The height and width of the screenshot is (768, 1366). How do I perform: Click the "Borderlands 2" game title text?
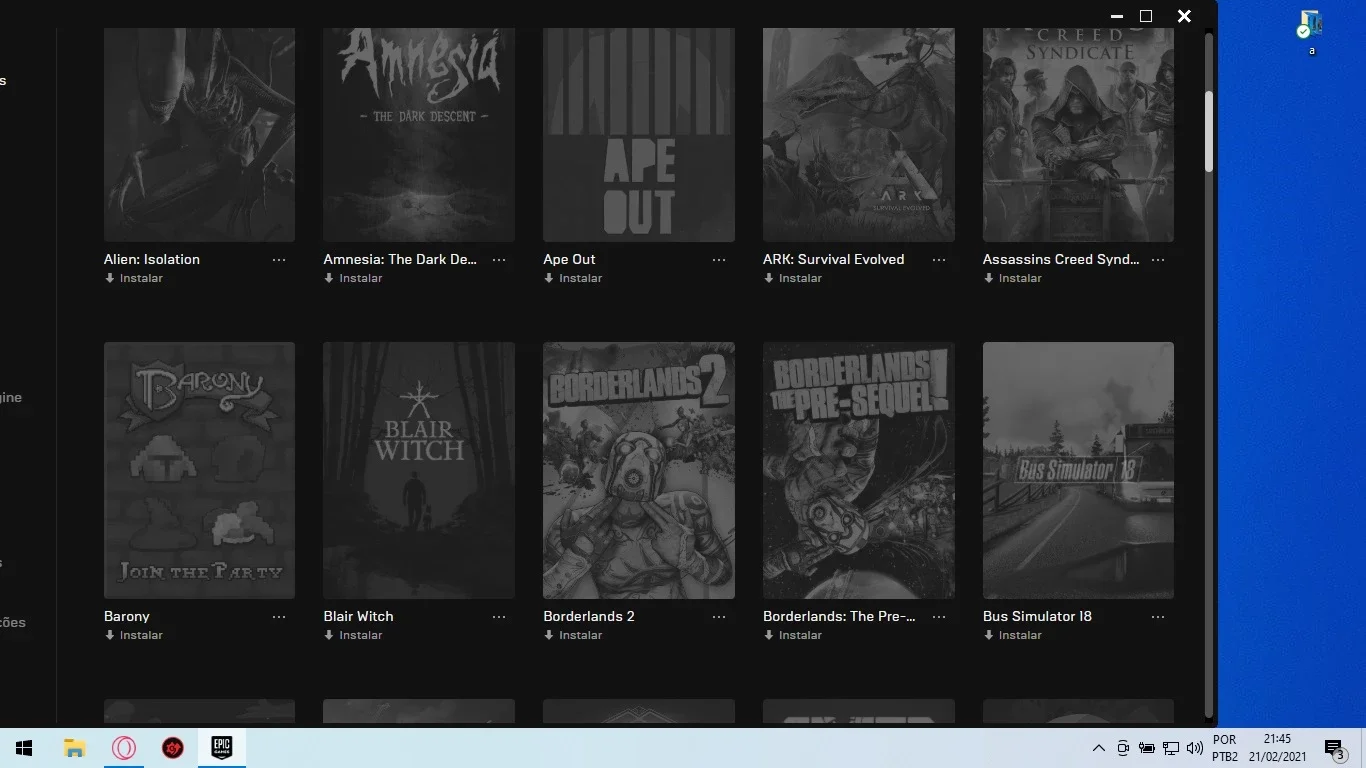click(x=589, y=616)
